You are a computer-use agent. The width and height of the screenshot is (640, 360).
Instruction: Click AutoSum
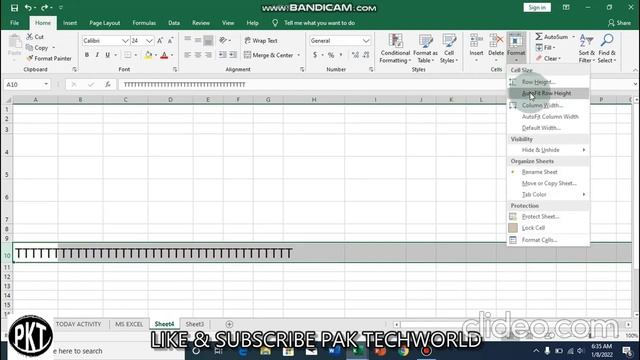click(x=552, y=37)
